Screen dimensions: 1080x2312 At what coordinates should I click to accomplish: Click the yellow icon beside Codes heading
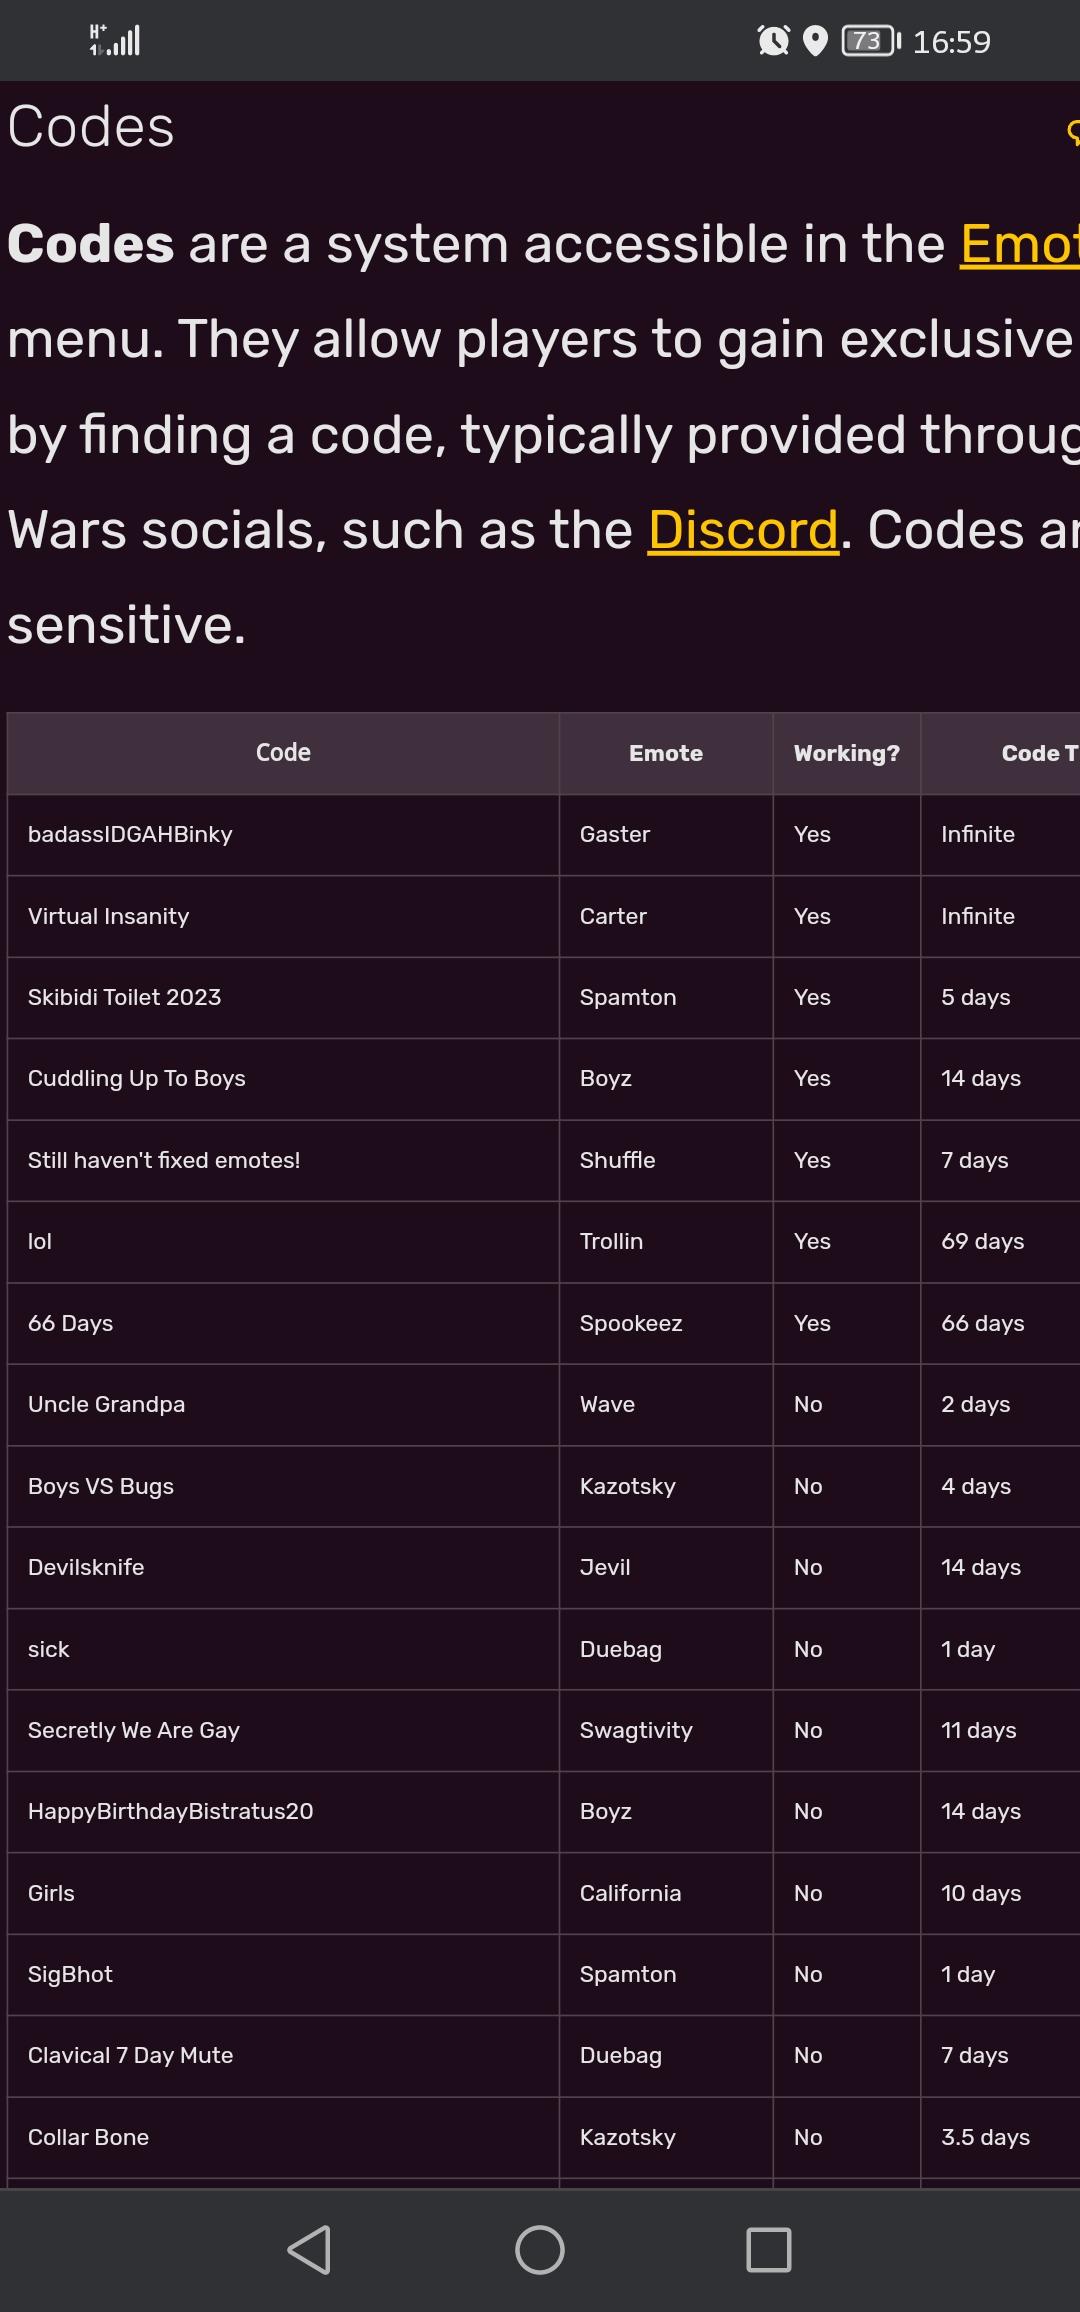click(x=1072, y=131)
